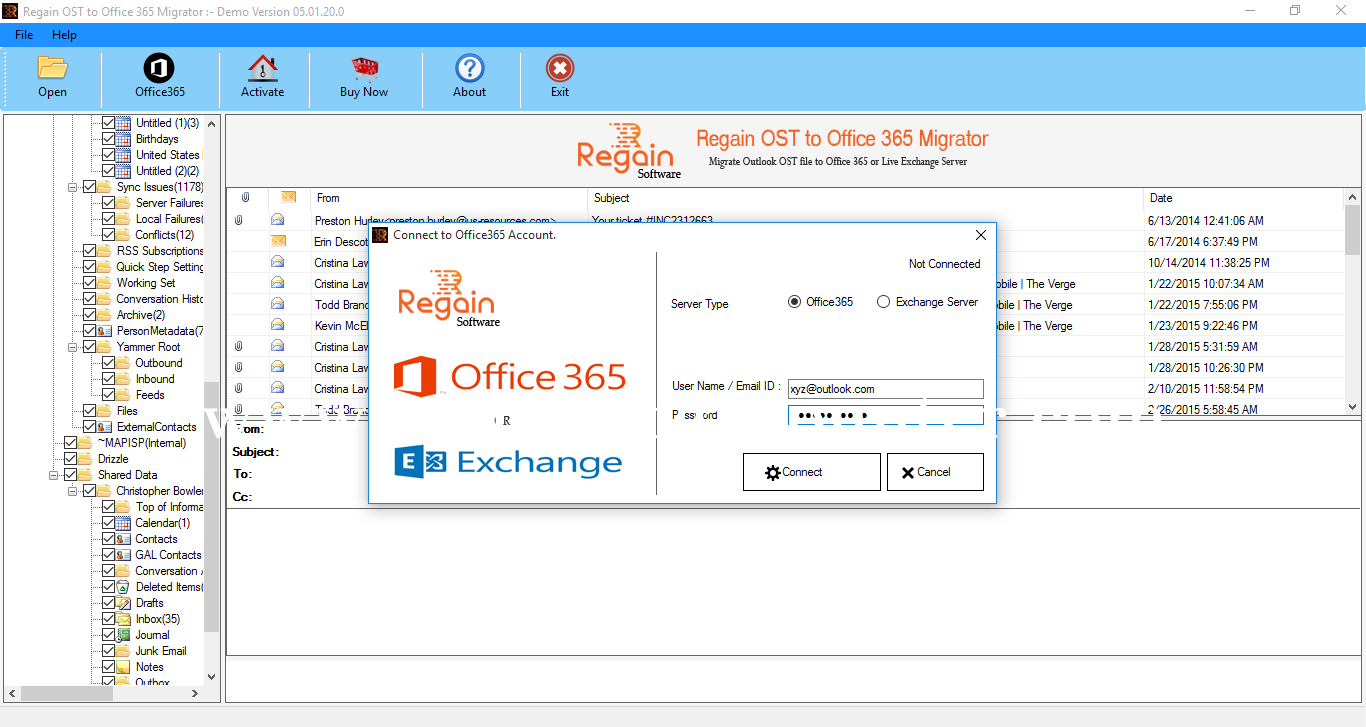
Task: Click the Password input field
Action: pyautogui.click(x=886, y=415)
